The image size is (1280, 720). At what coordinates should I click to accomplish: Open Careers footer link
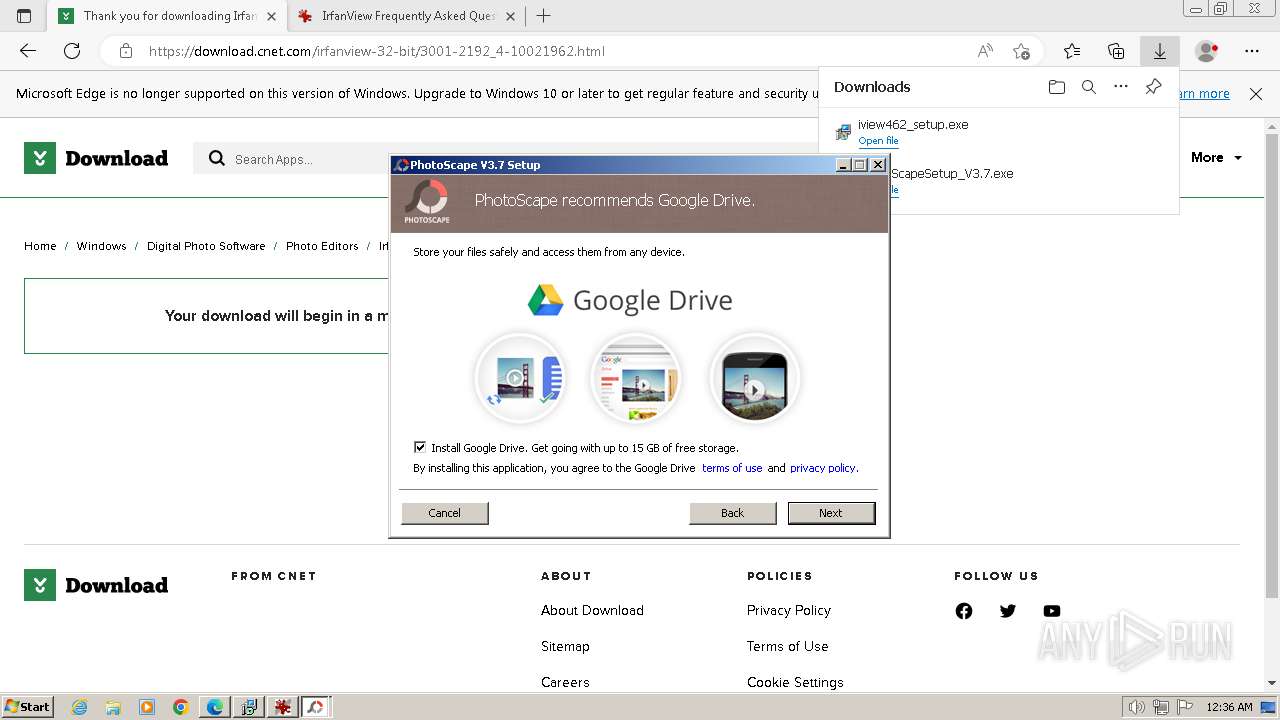[565, 682]
